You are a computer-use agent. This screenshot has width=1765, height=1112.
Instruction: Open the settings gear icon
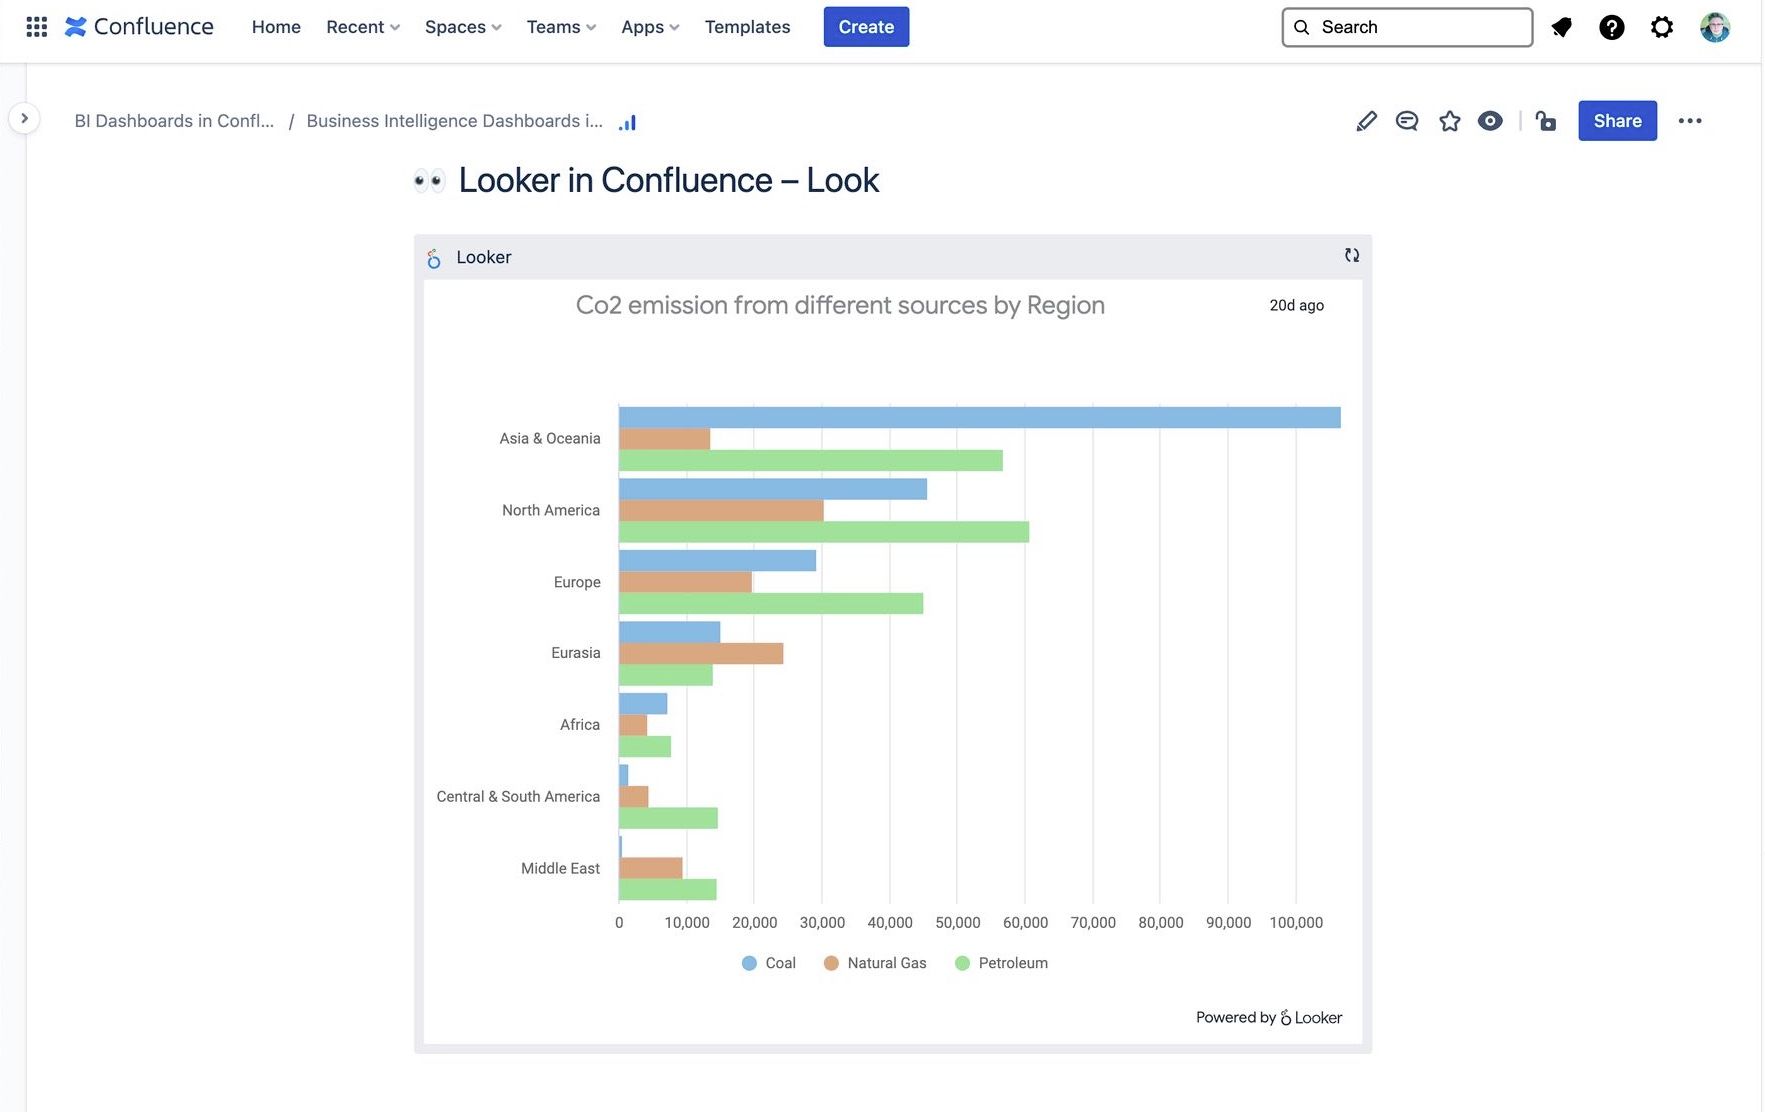(x=1662, y=27)
